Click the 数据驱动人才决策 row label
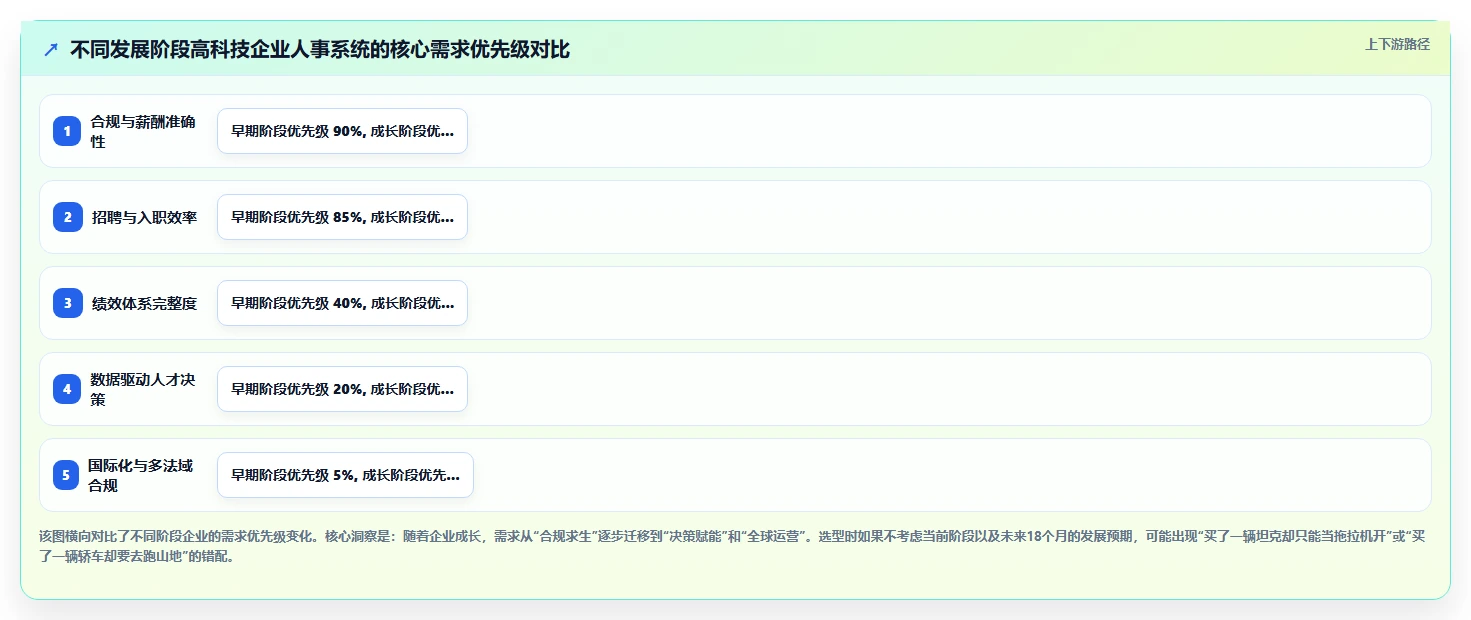This screenshot has height=620, width=1471. tap(143, 389)
